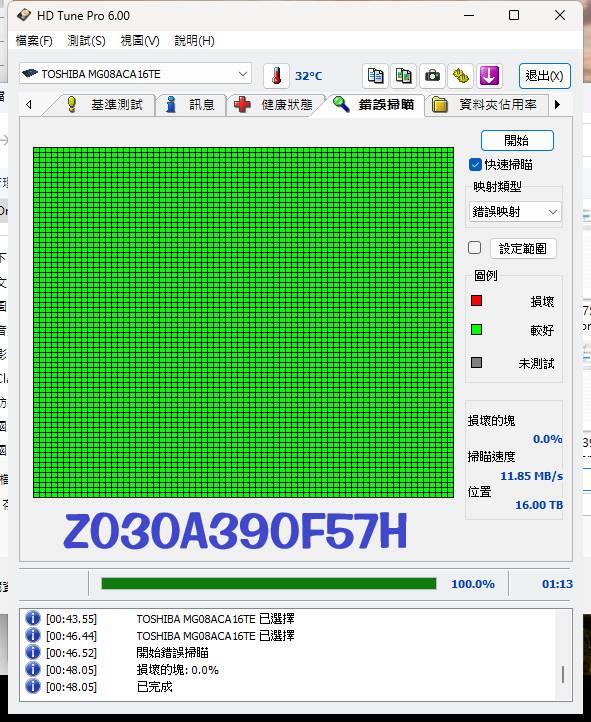
Task: Uncheck the 快速掃瞄 quick scan checkbox
Action: (475, 165)
